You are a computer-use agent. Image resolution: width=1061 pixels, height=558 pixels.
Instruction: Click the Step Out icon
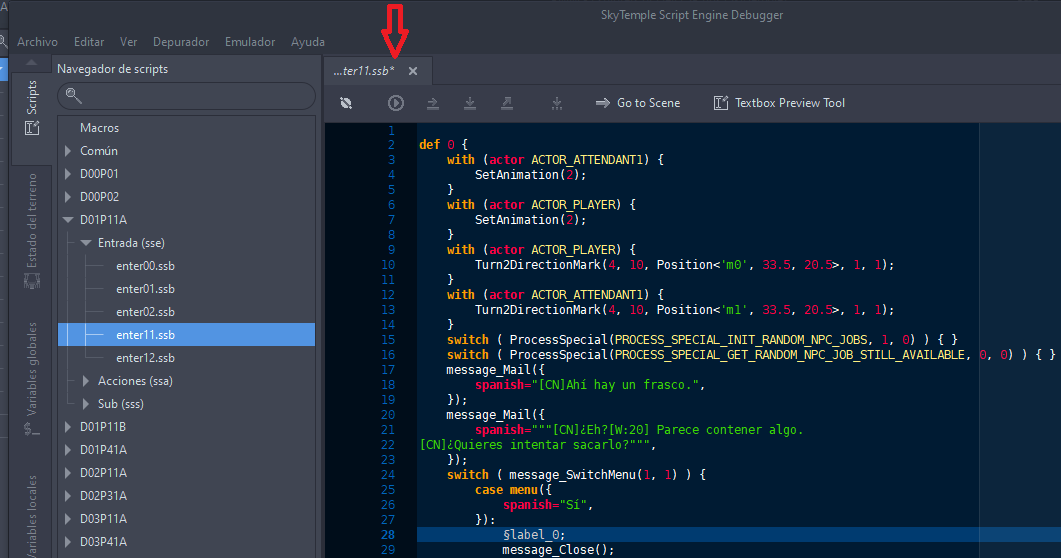point(507,103)
